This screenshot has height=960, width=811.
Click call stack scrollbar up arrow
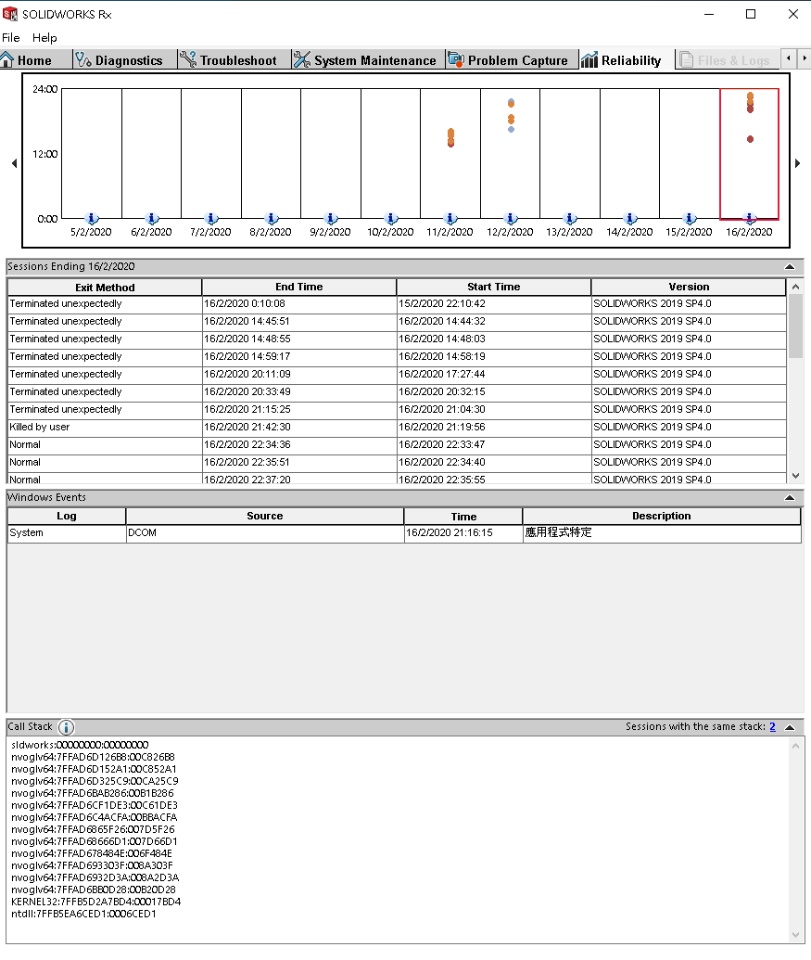(795, 746)
